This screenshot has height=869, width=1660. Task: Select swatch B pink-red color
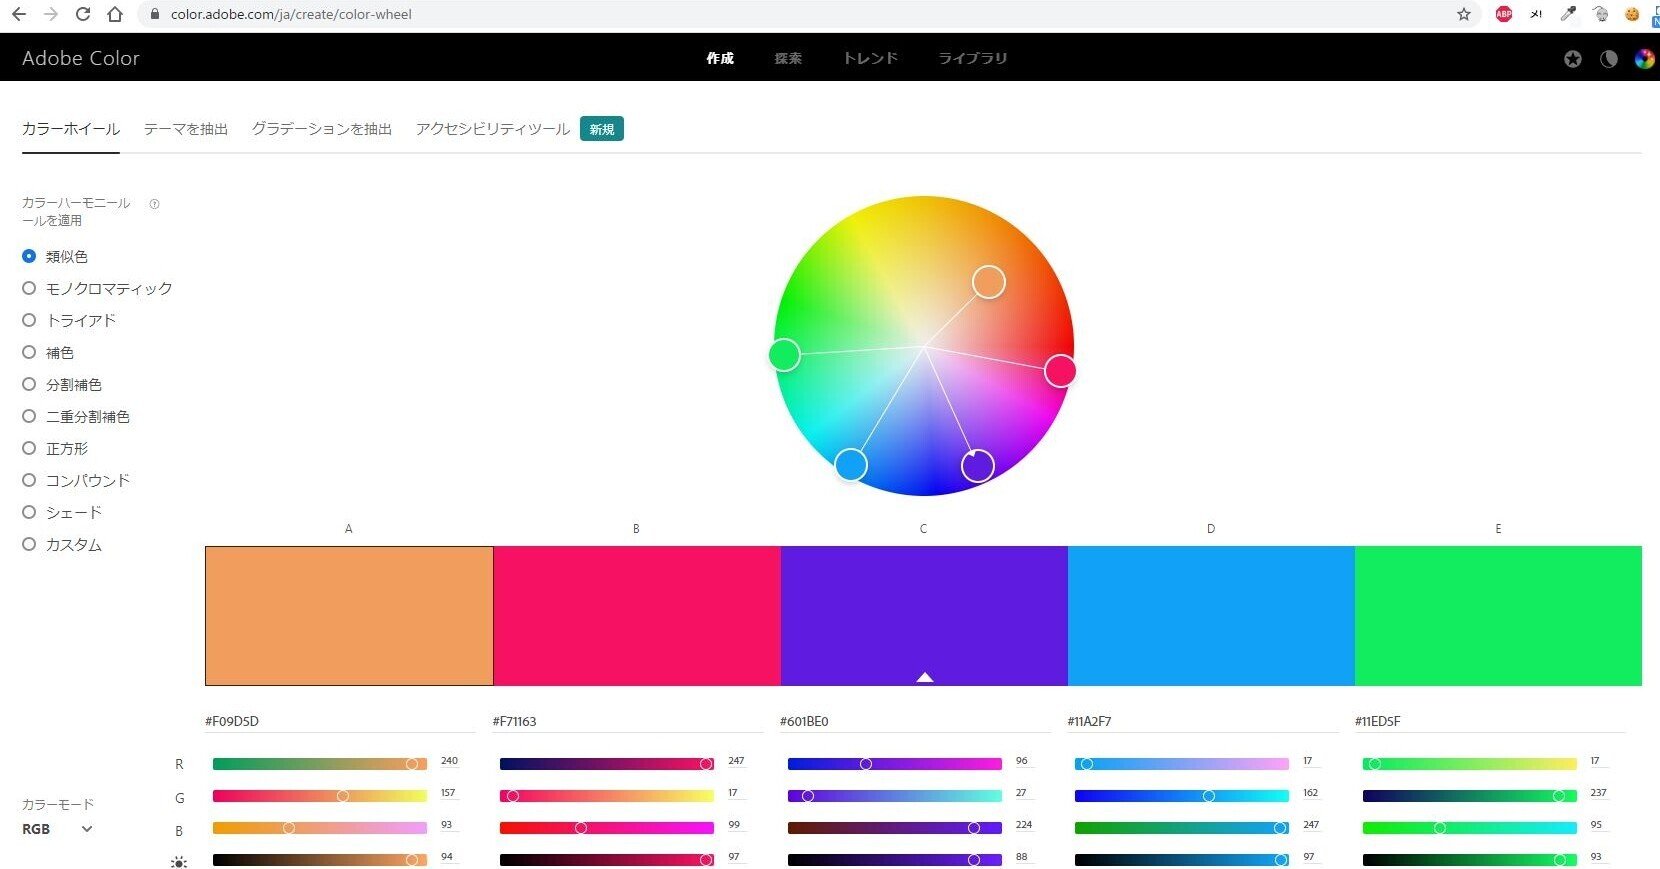637,616
